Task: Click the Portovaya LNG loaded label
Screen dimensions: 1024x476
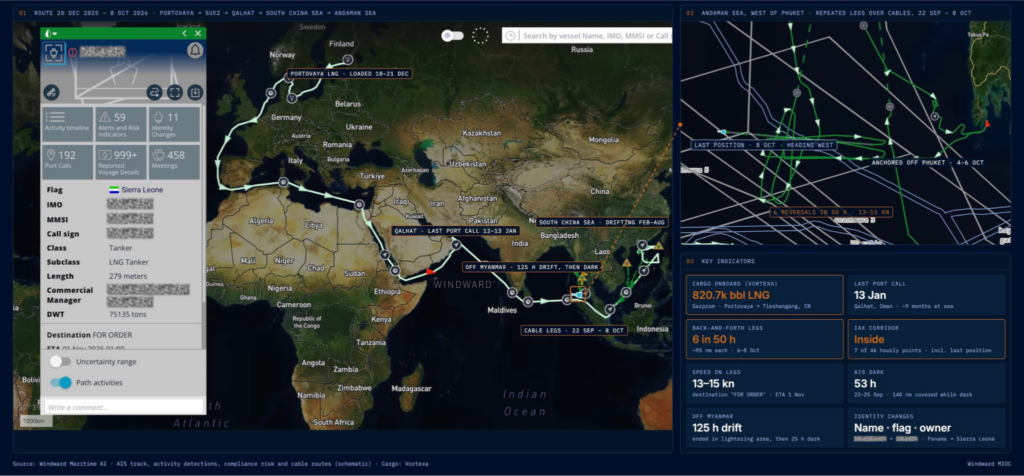Action: coord(348,74)
